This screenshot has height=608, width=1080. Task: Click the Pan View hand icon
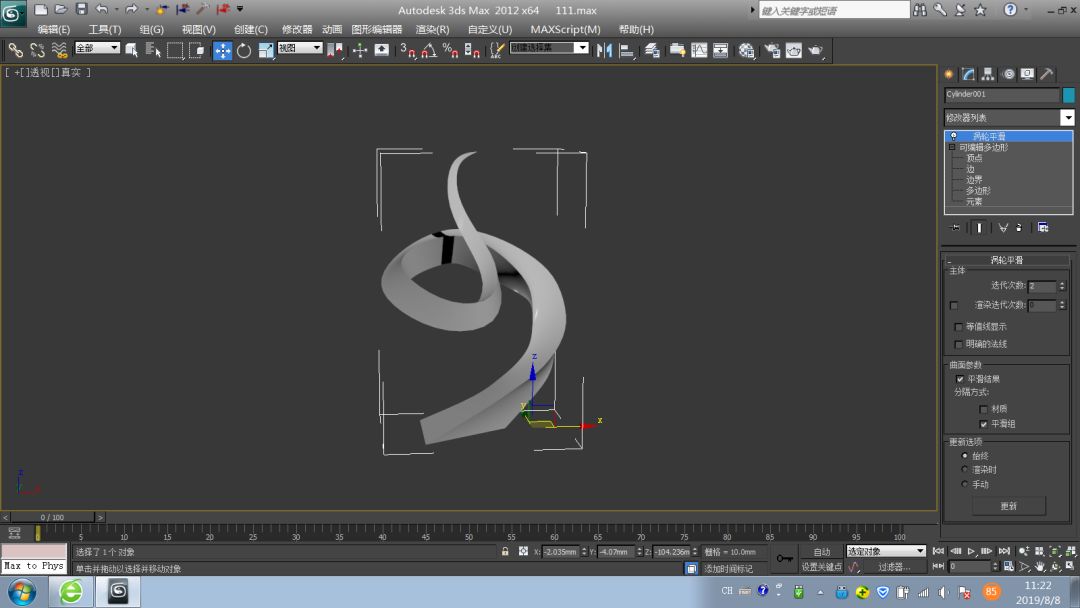(1039, 566)
